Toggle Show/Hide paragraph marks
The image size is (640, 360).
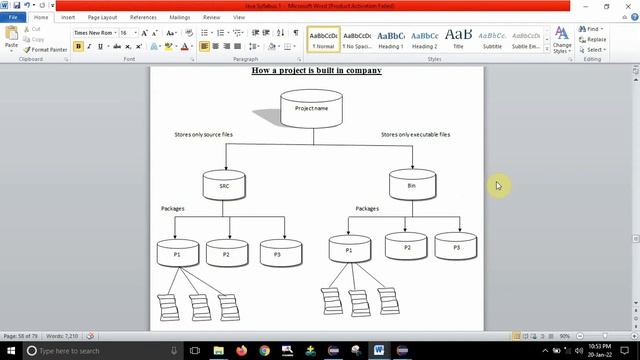[296, 33]
